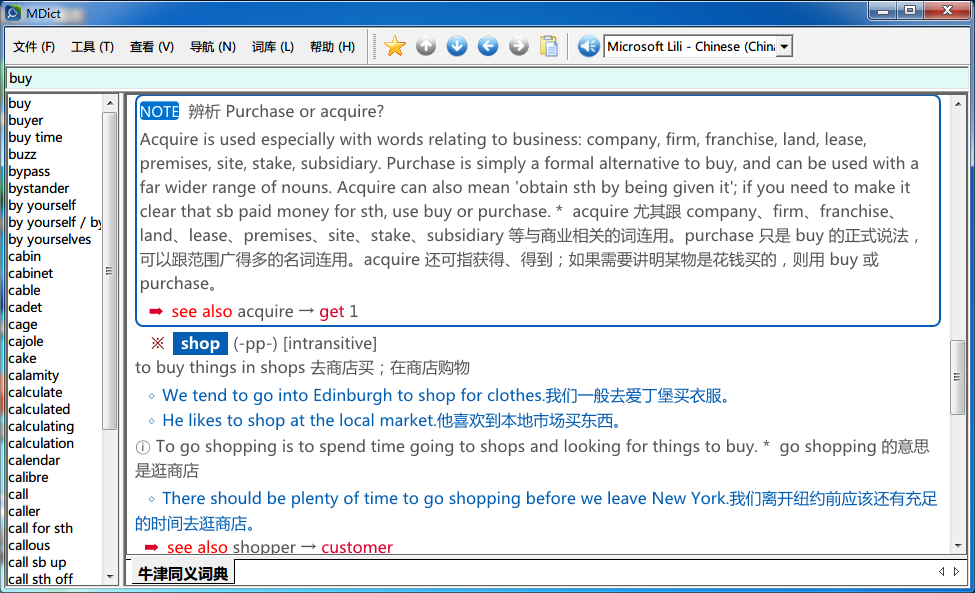The height and width of the screenshot is (593, 975).
Task: Select 'calendar' in the word list
Action: click(x=34, y=460)
